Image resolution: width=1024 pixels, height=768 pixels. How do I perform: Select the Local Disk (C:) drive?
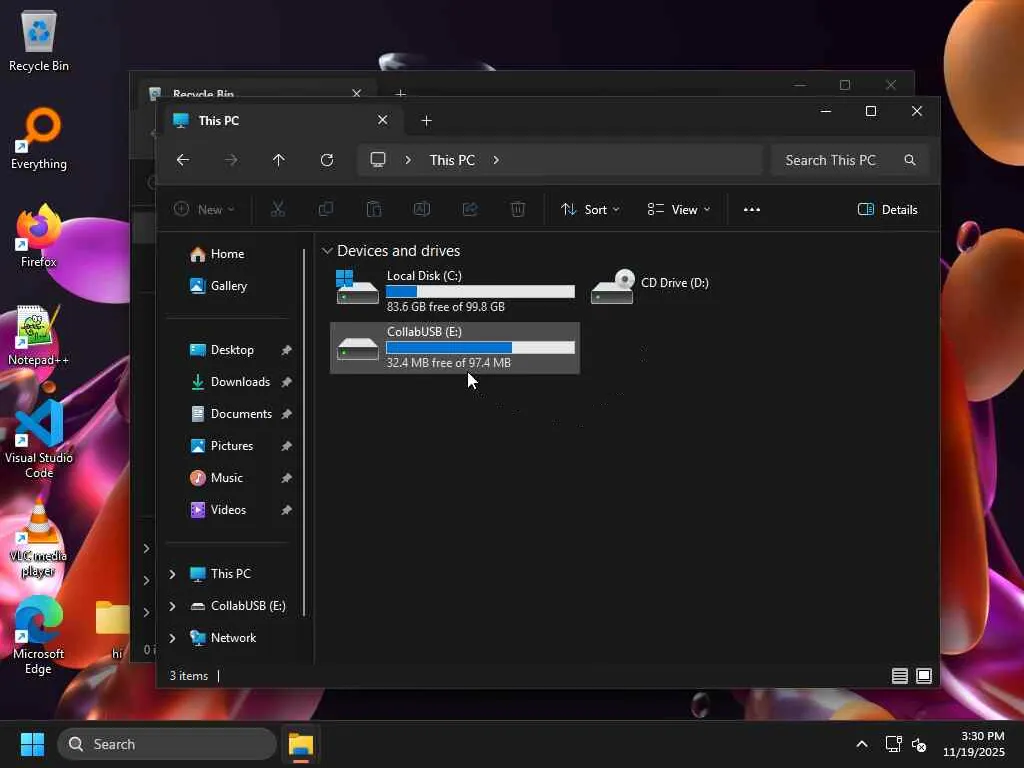pyautogui.click(x=455, y=291)
